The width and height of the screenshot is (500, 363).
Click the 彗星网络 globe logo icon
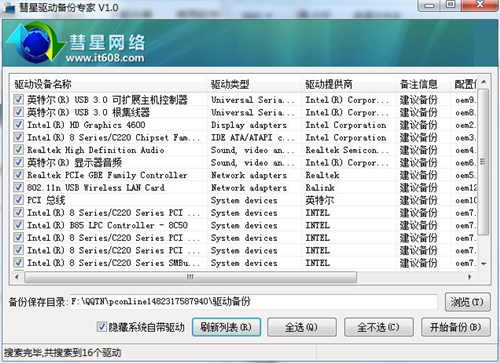point(35,42)
